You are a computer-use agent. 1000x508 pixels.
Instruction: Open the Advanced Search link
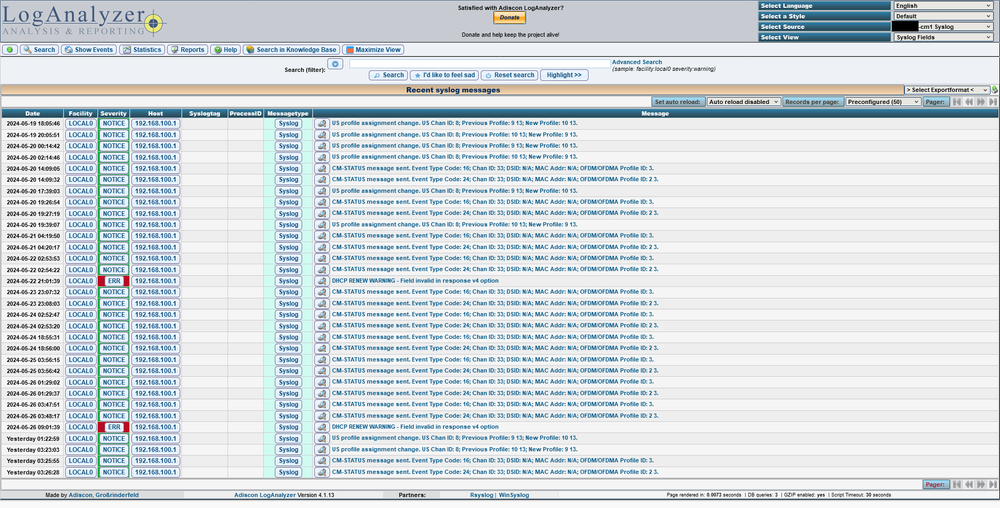(x=637, y=62)
